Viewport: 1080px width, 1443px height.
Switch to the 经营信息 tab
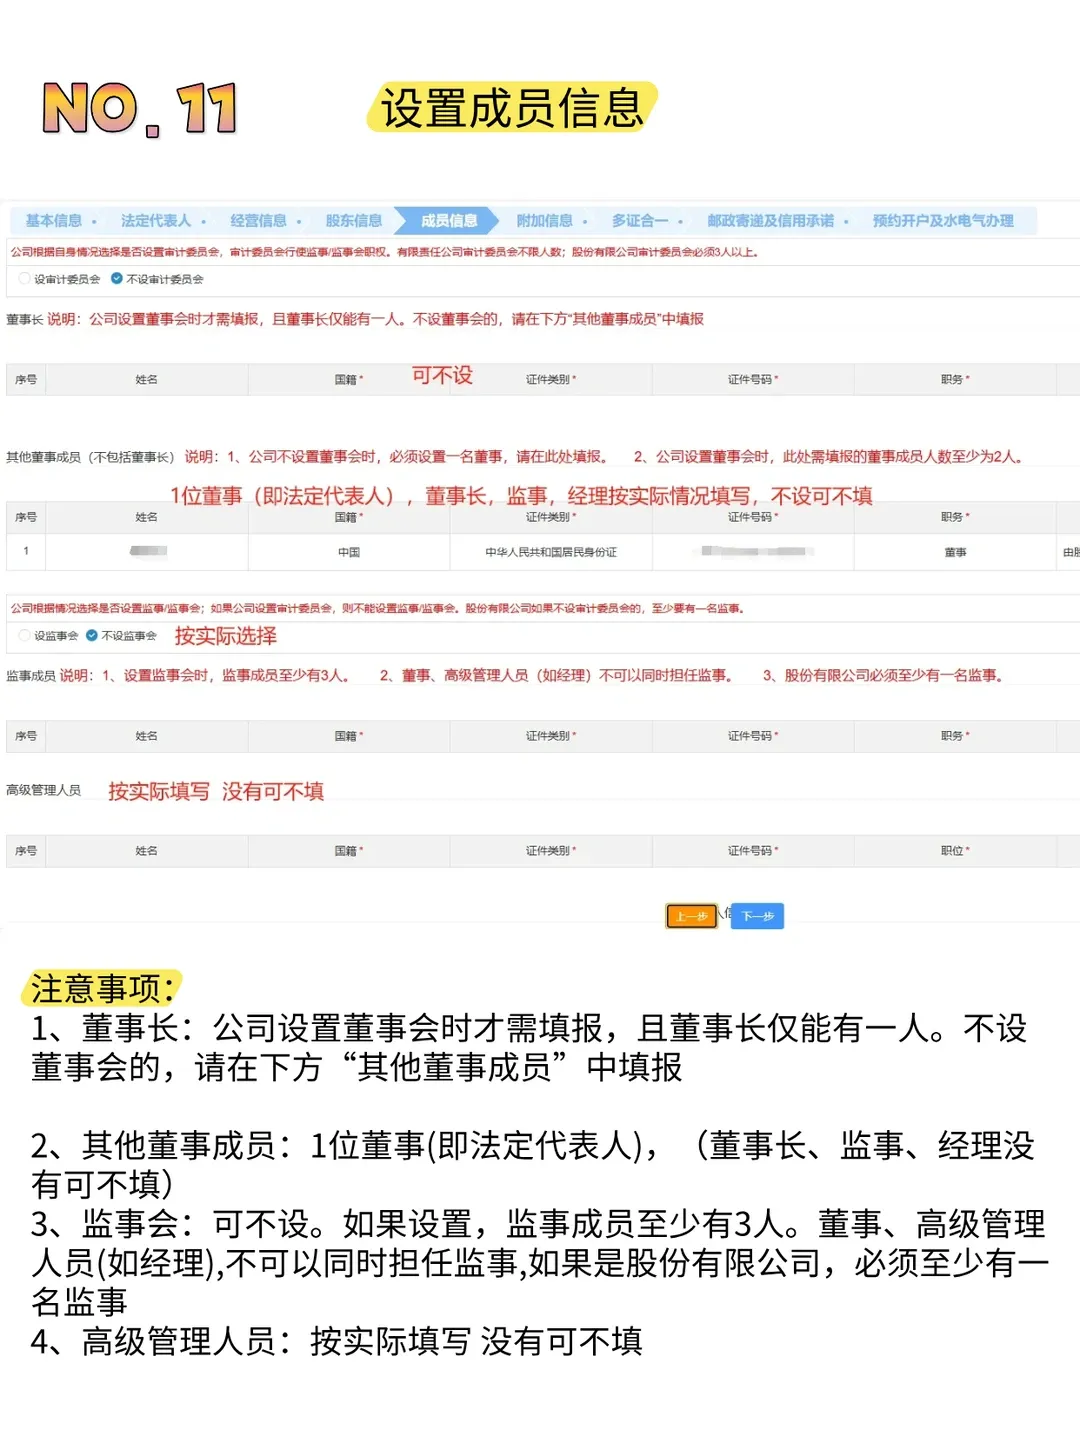coord(264,219)
